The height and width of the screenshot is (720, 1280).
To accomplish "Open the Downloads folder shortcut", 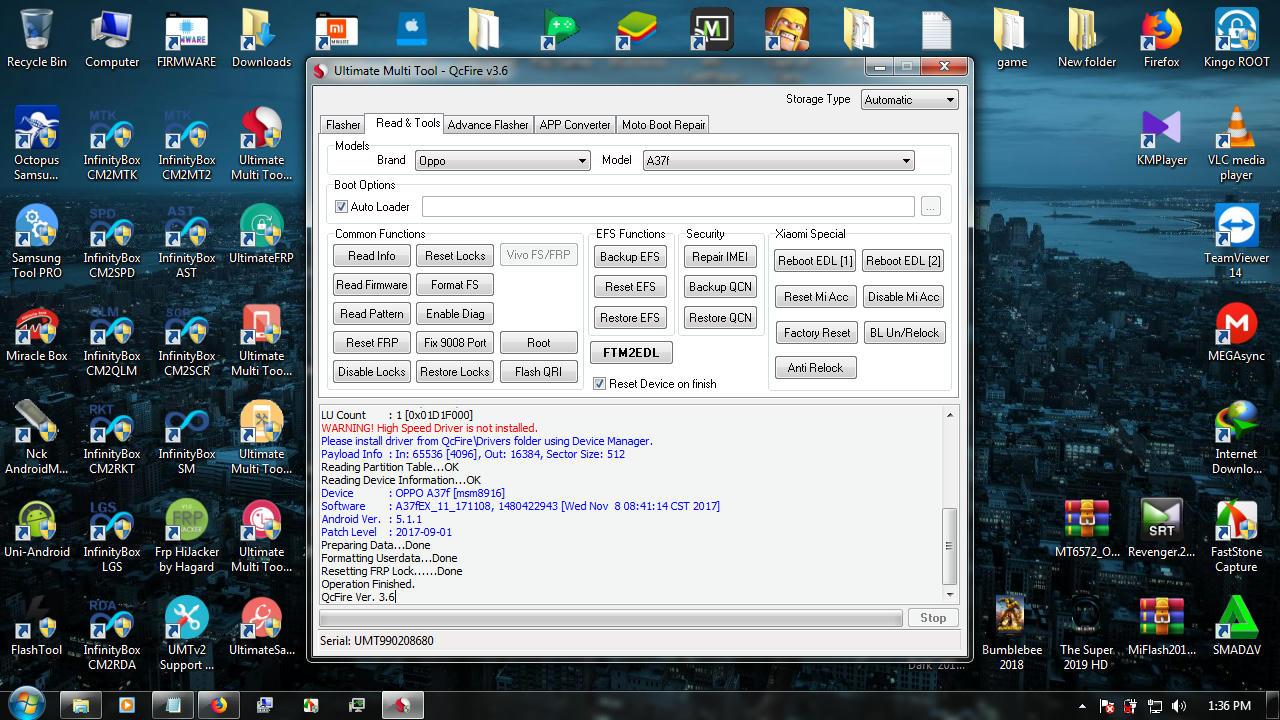I will [262, 38].
